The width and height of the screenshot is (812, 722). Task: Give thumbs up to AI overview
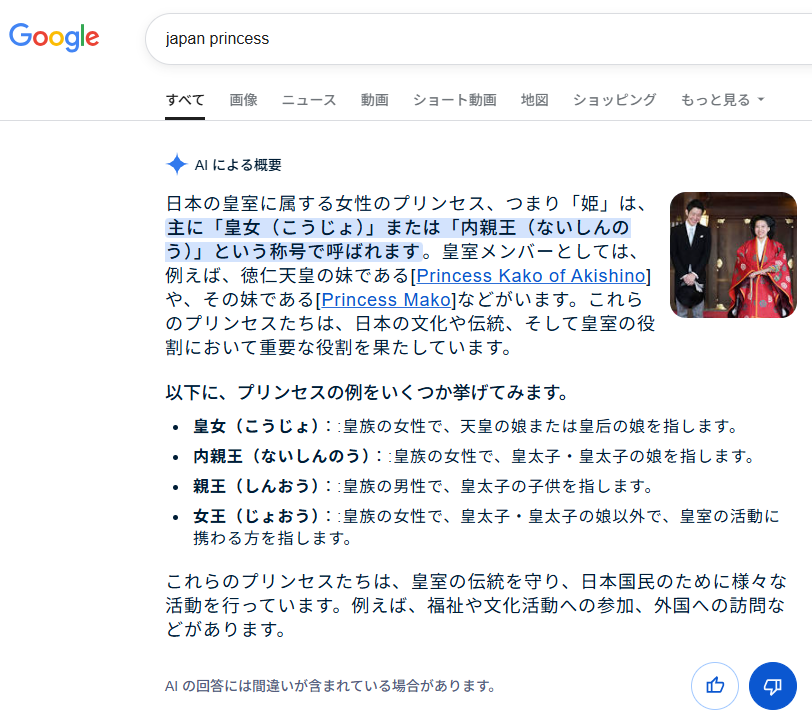[x=715, y=686]
